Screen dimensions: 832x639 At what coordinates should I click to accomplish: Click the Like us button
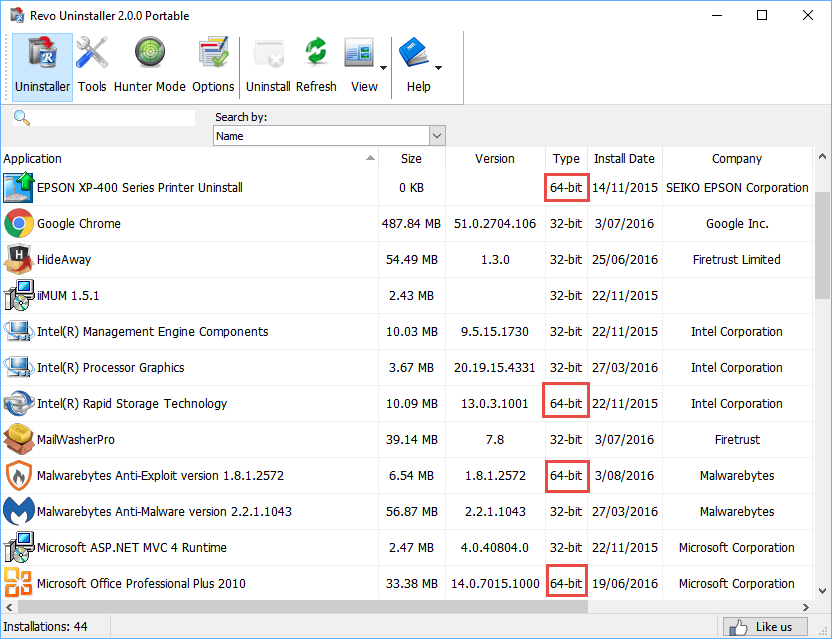[765, 627]
